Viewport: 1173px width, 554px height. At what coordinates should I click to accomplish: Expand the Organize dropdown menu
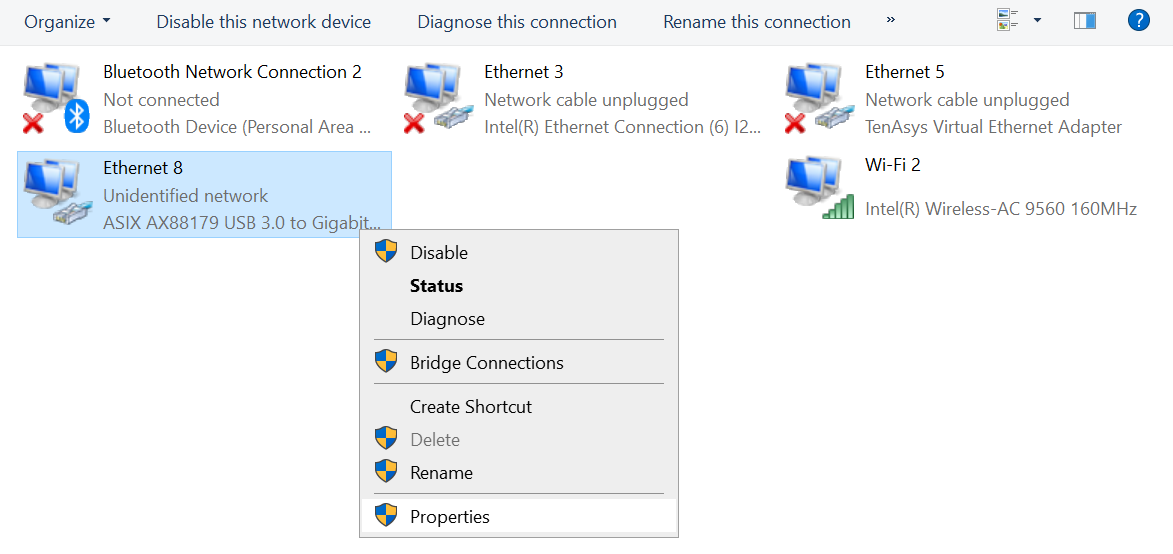[67, 21]
